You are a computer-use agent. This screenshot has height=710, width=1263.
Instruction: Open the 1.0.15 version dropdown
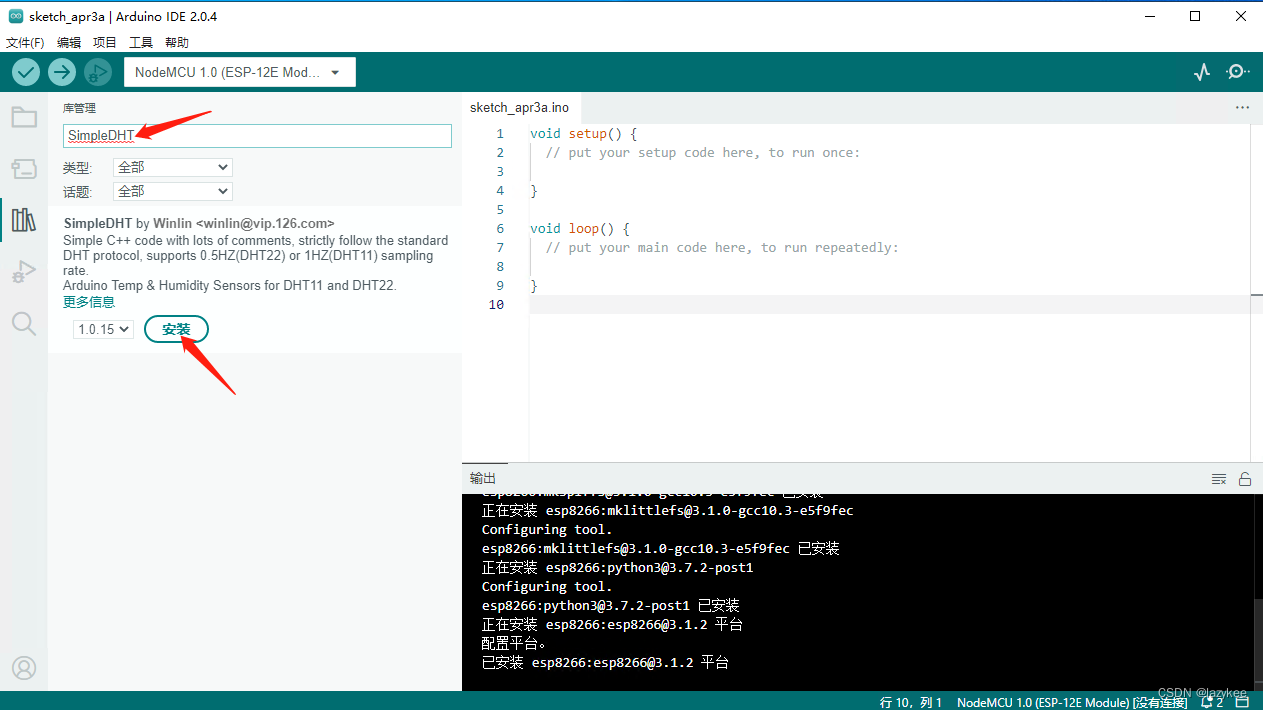point(102,328)
